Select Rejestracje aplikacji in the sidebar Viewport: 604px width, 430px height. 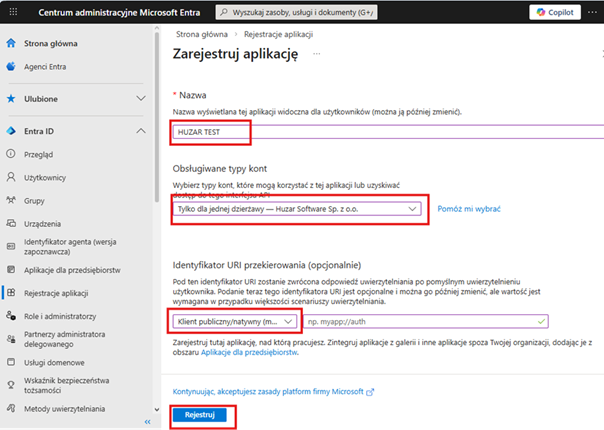pyautogui.click(x=58, y=293)
